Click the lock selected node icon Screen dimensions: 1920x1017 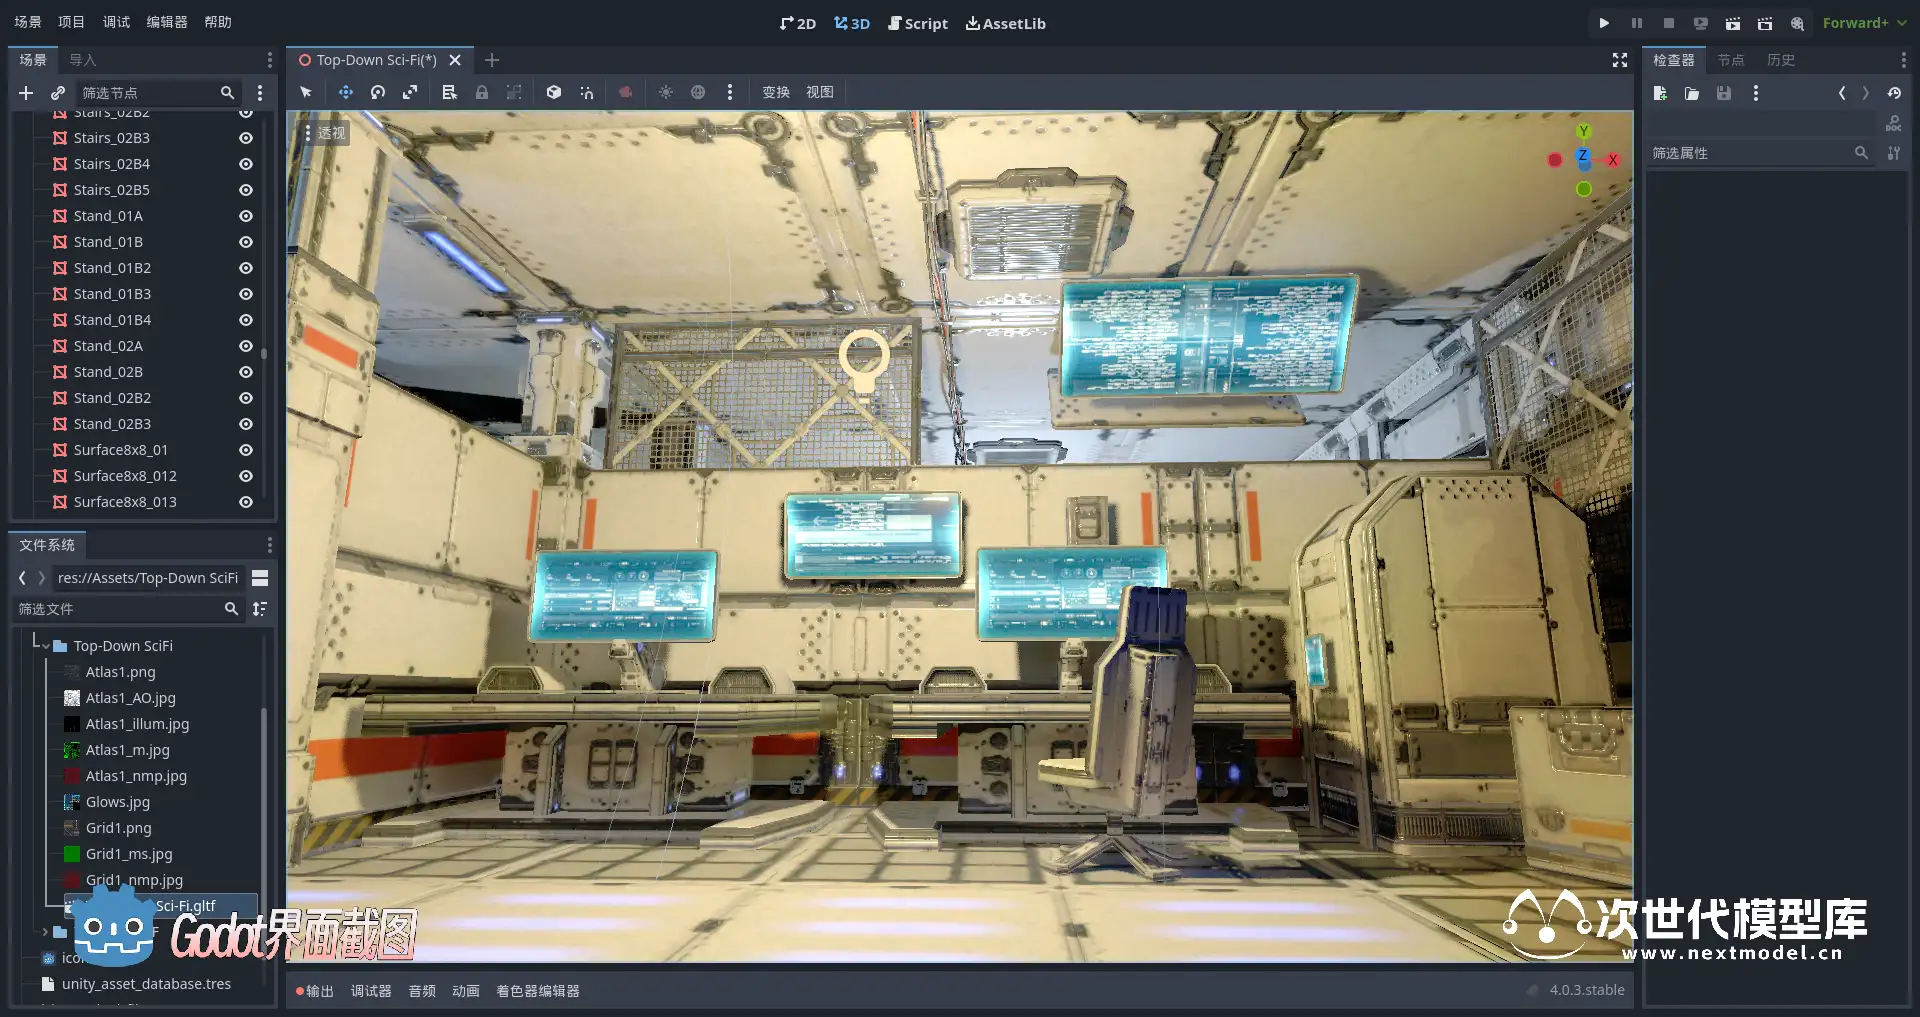482,92
